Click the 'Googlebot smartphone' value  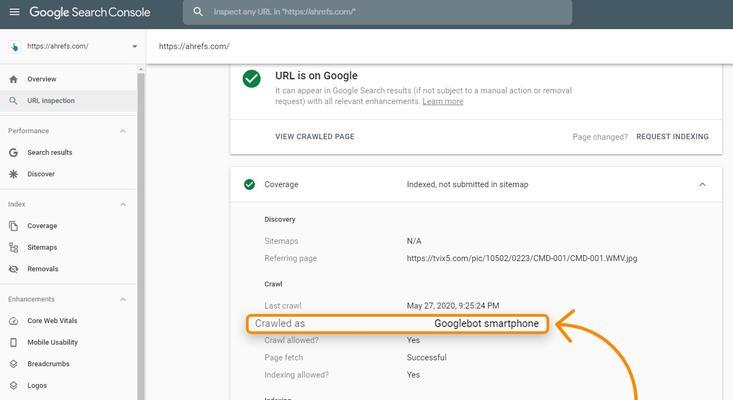(486, 323)
